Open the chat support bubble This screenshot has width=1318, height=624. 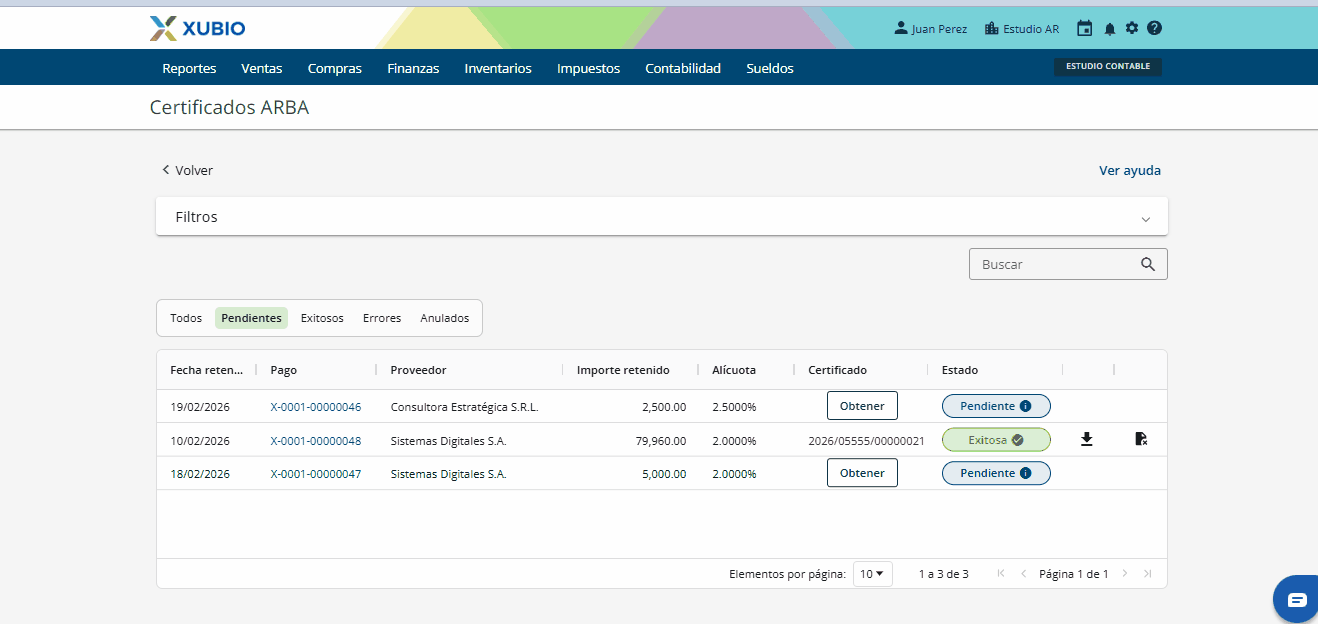[x=1296, y=599]
